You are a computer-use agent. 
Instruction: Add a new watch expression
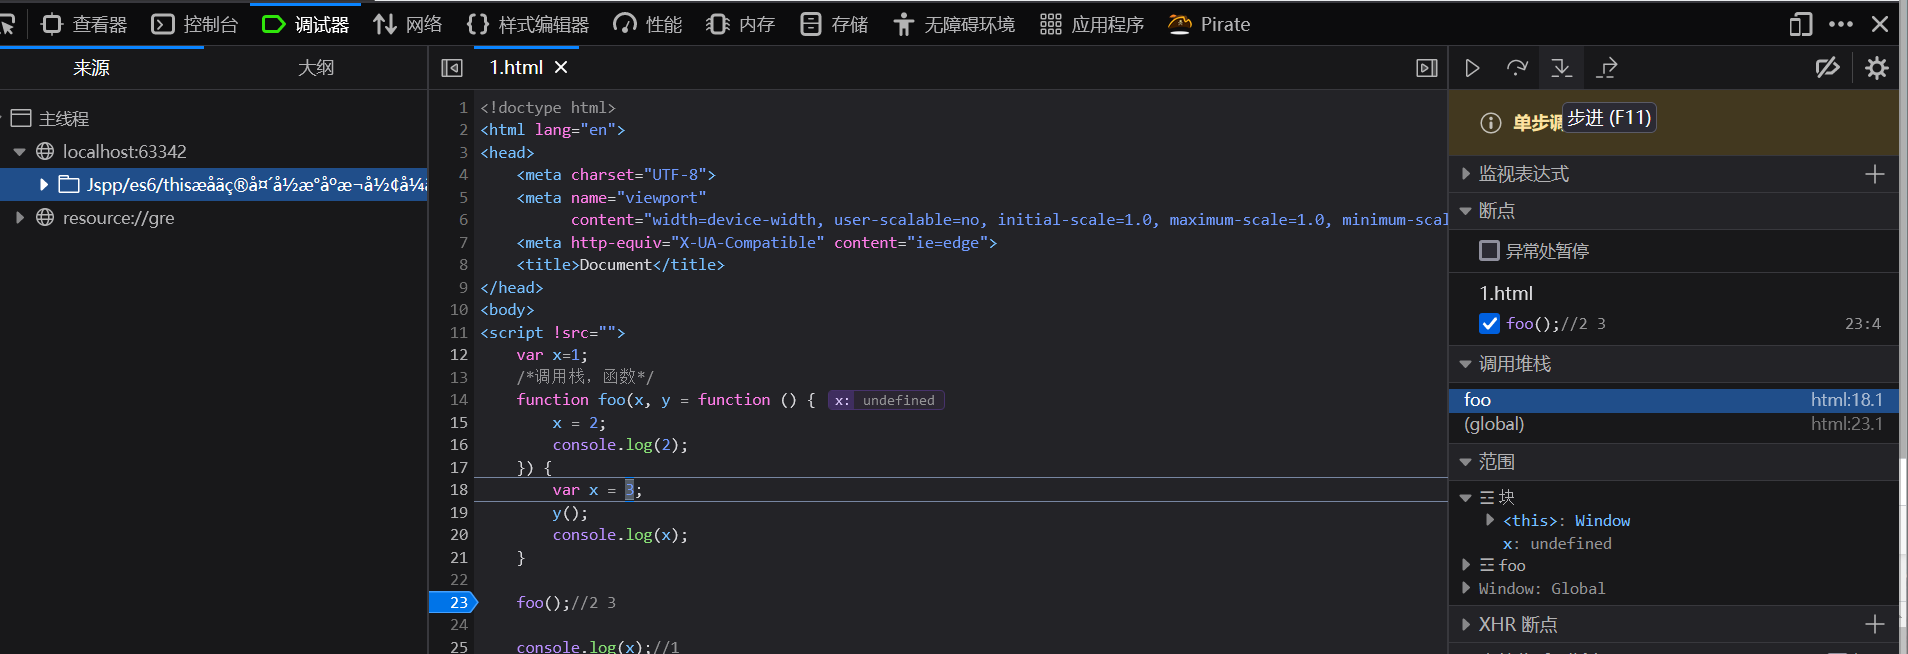(x=1875, y=174)
